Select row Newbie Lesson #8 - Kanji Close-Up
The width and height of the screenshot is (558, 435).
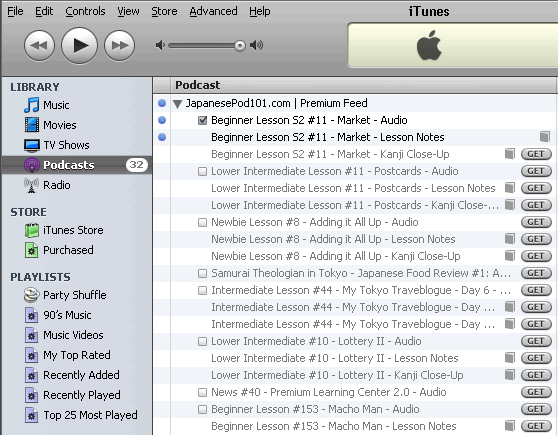[x=355, y=256]
